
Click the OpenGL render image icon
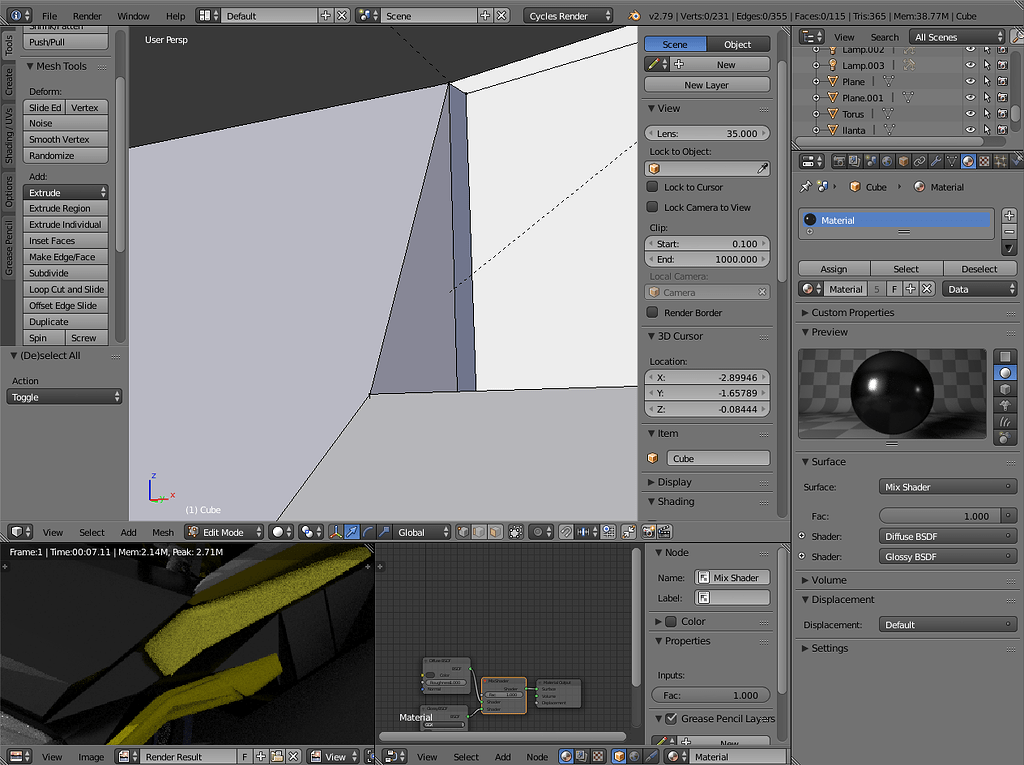(648, 532)
